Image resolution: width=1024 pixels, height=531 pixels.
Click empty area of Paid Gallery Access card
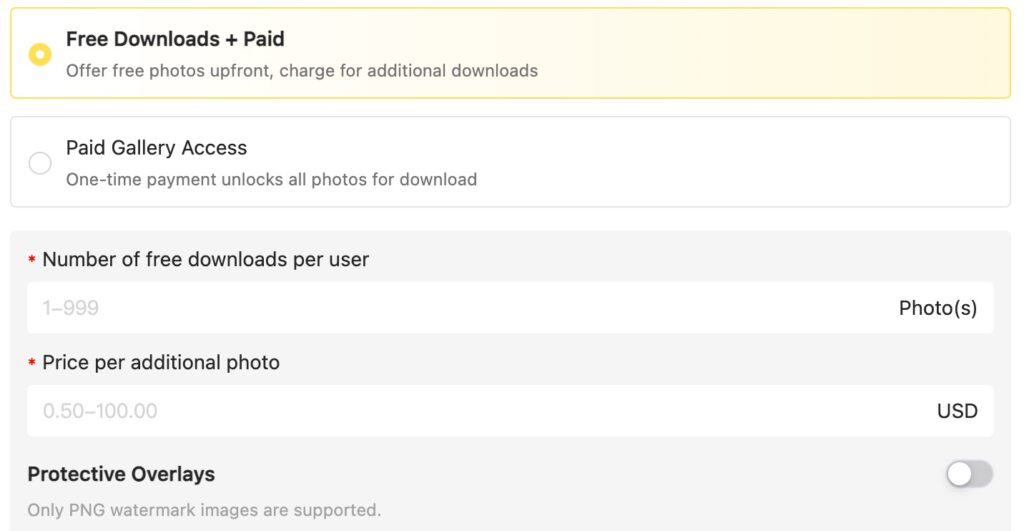point(750,162)
